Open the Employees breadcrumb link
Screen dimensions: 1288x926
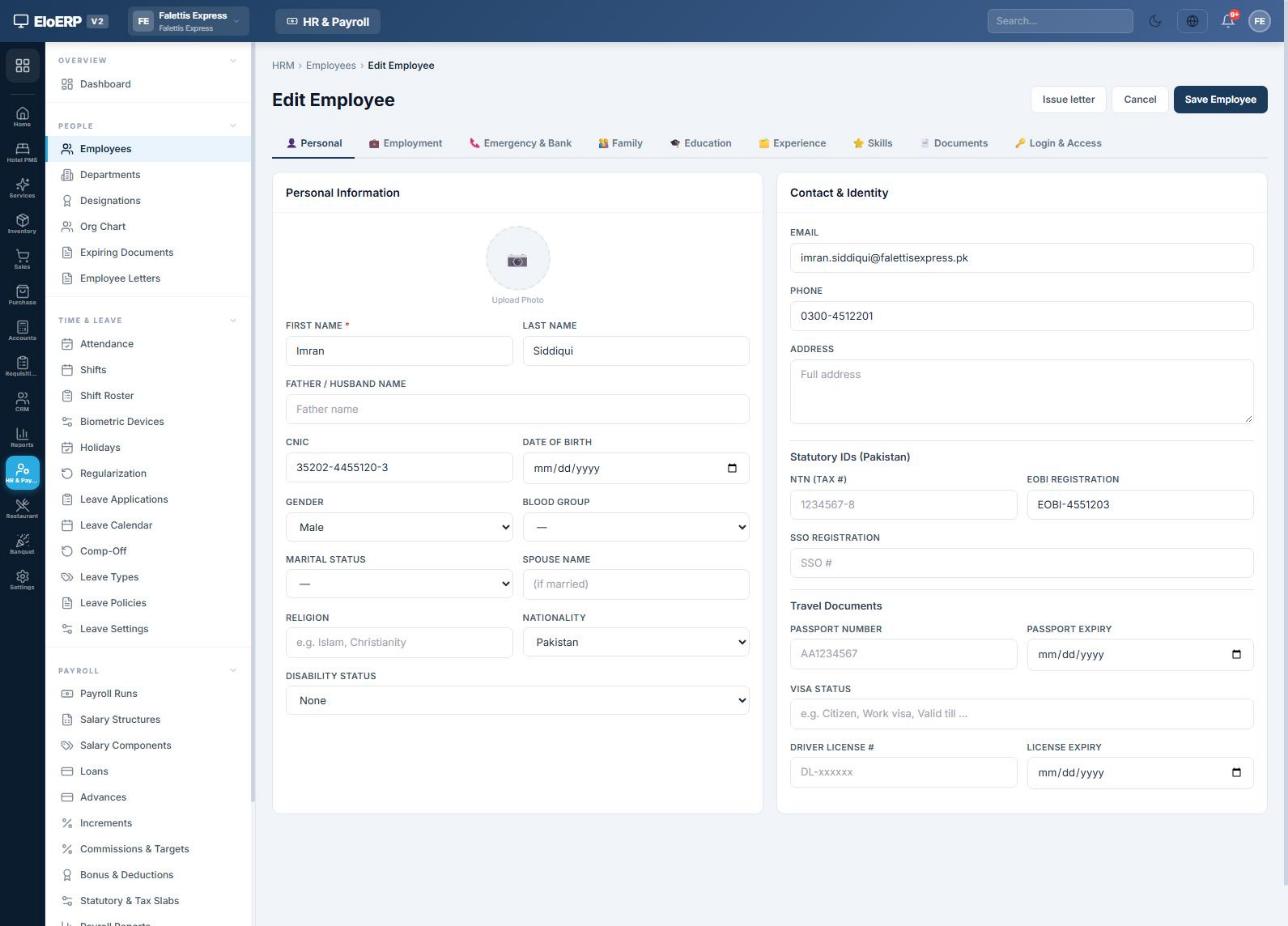[x=331, y=65]
